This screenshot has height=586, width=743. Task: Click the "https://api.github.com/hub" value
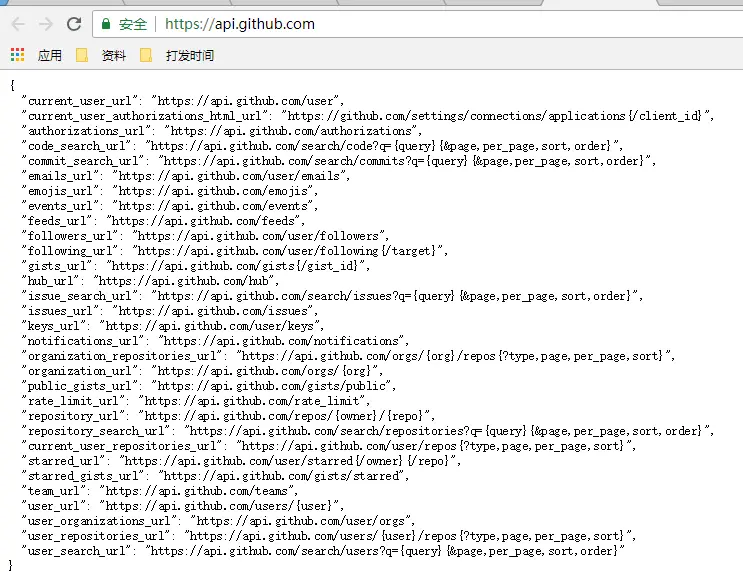pos(184,281)
